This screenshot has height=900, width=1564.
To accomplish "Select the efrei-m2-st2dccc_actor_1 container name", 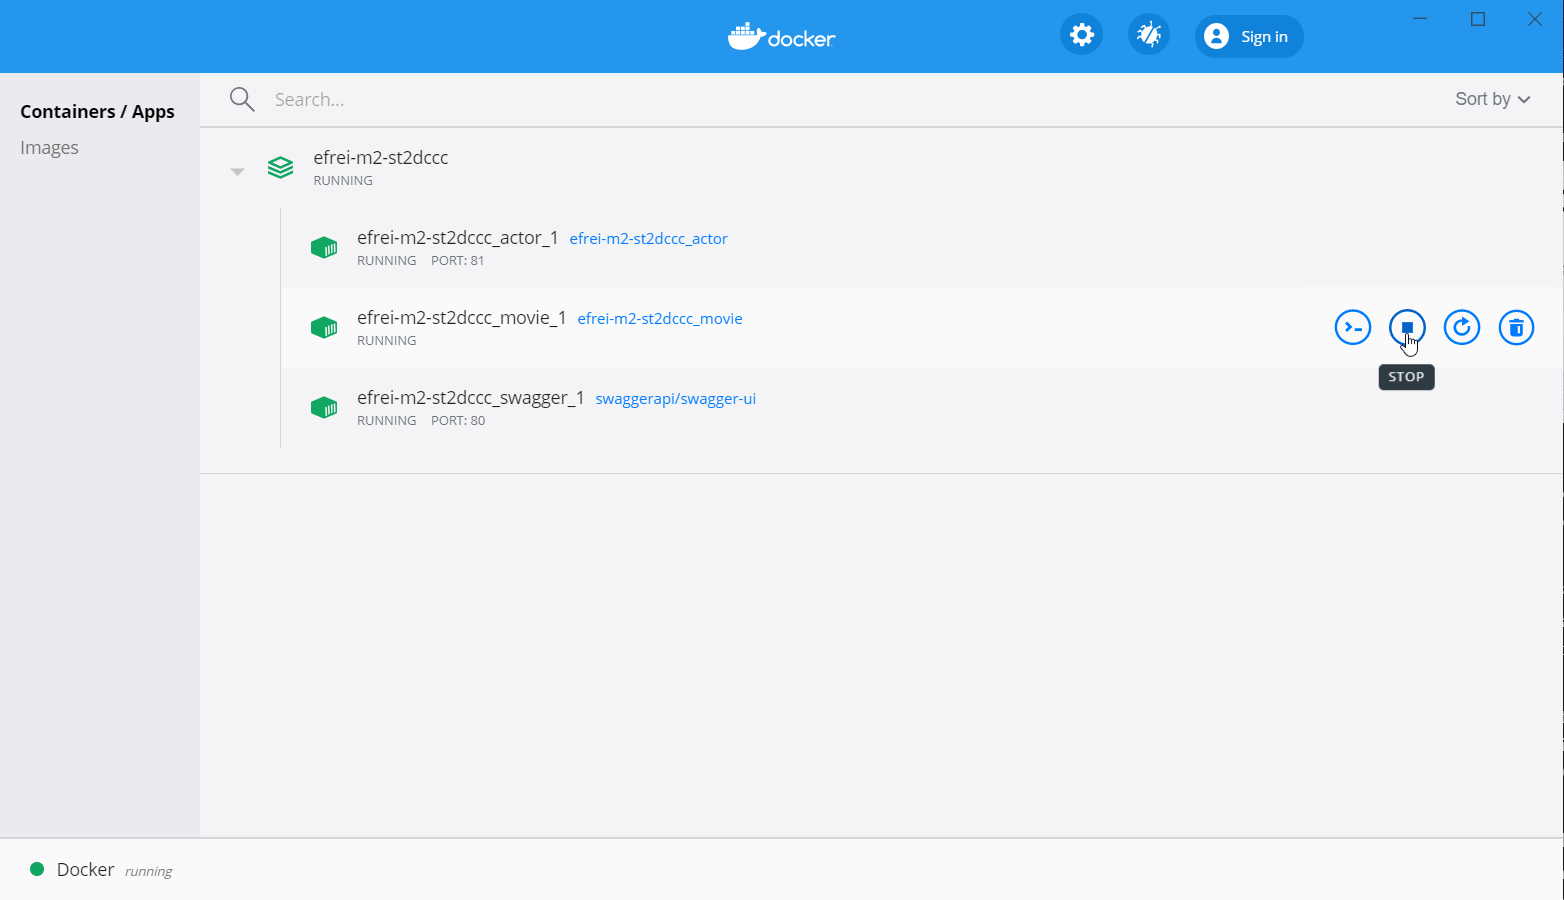I will click(457, 238).
